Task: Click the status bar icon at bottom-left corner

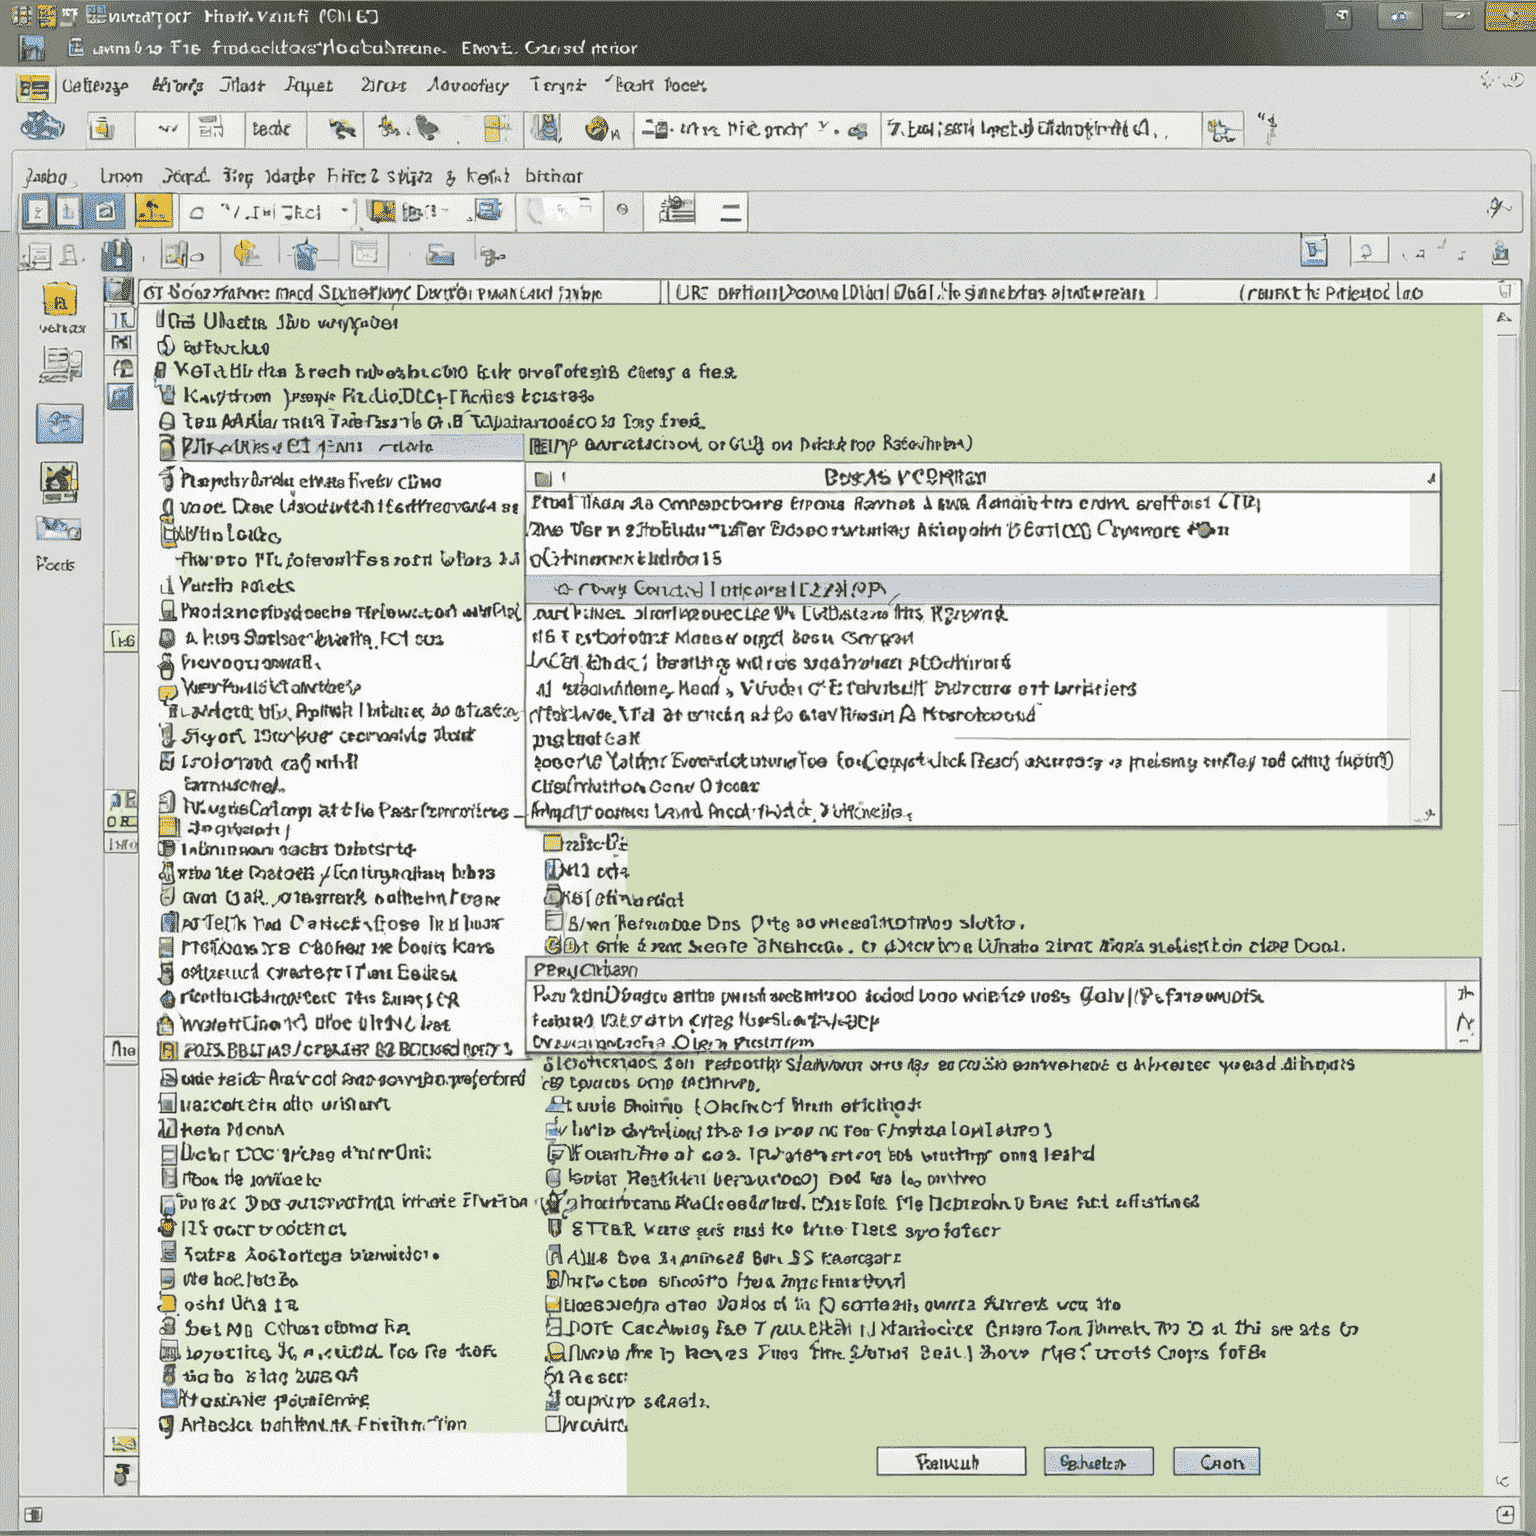Action: point(33,1514)
